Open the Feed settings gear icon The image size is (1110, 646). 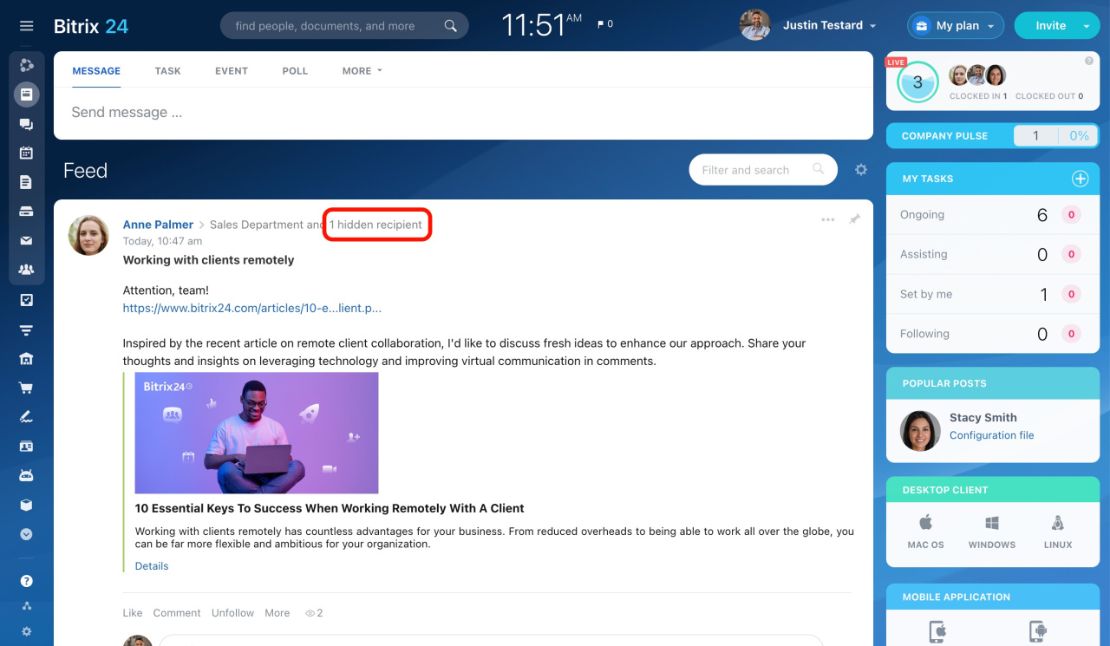861,170
